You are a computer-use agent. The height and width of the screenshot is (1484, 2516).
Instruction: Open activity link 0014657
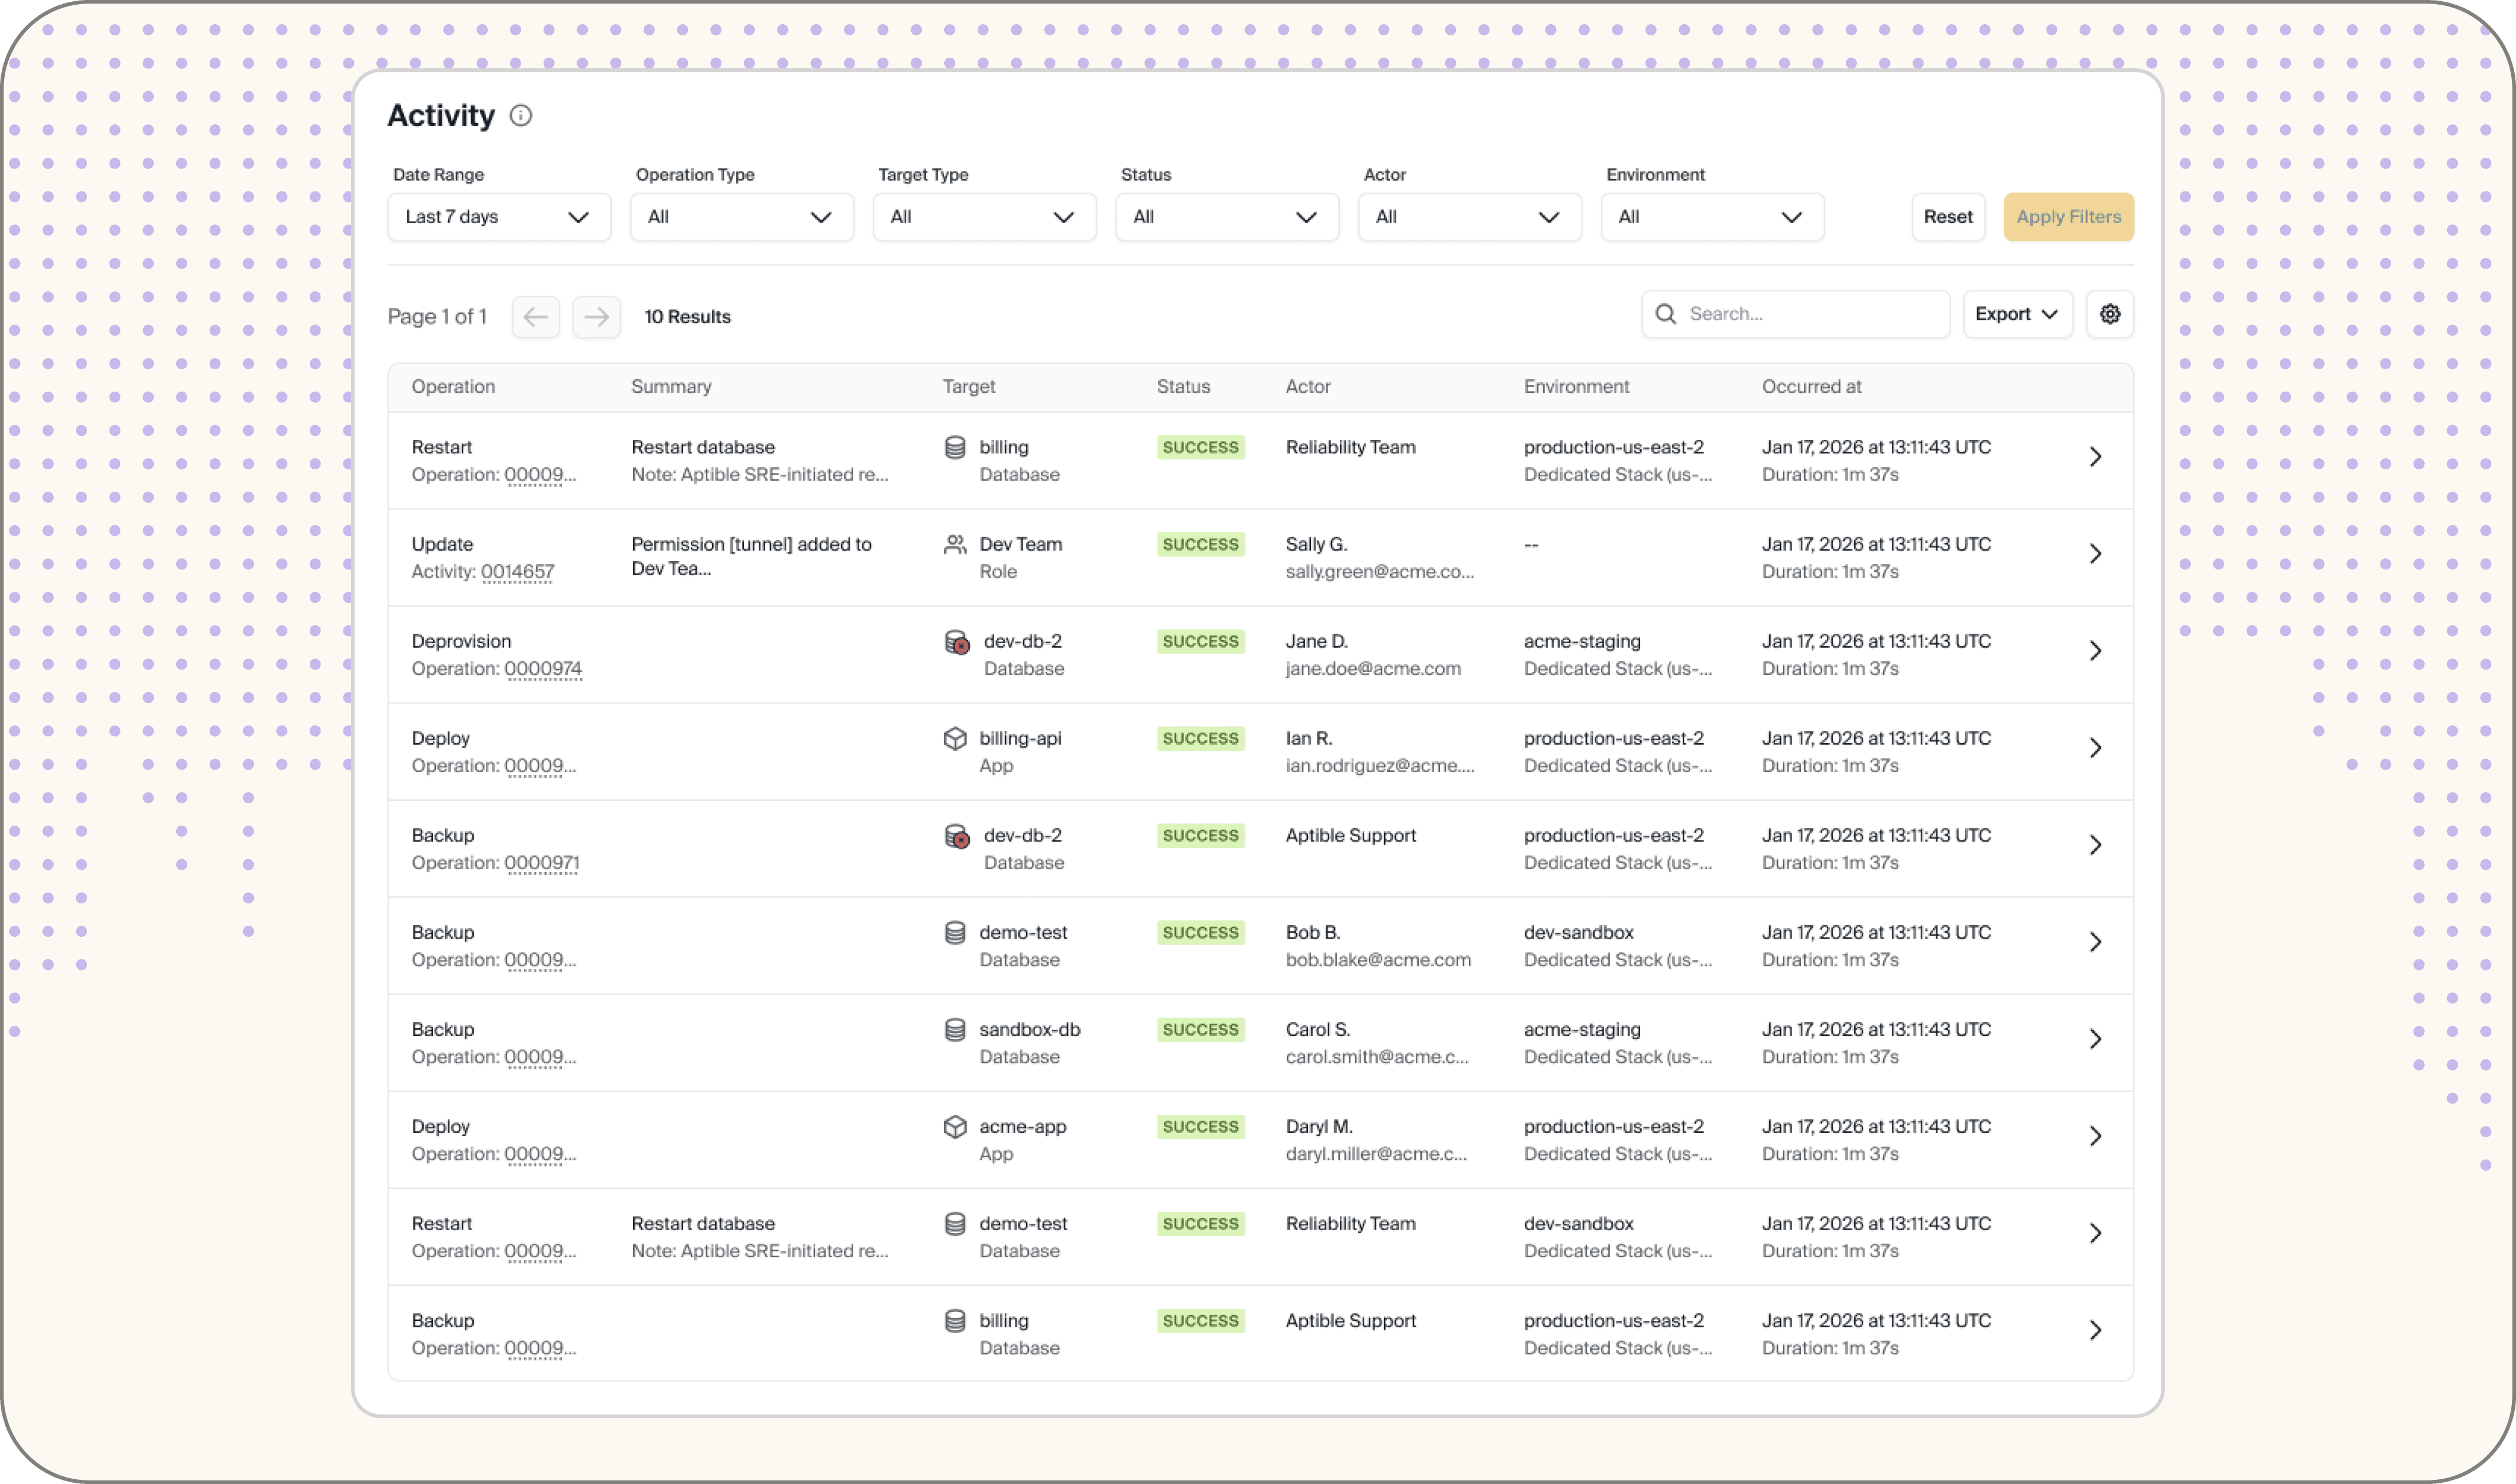[517, 572]
